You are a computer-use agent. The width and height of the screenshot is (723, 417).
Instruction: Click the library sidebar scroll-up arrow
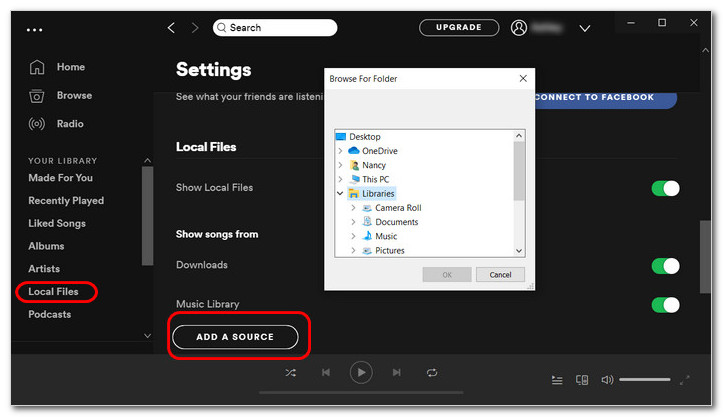[x=148, y=161]
